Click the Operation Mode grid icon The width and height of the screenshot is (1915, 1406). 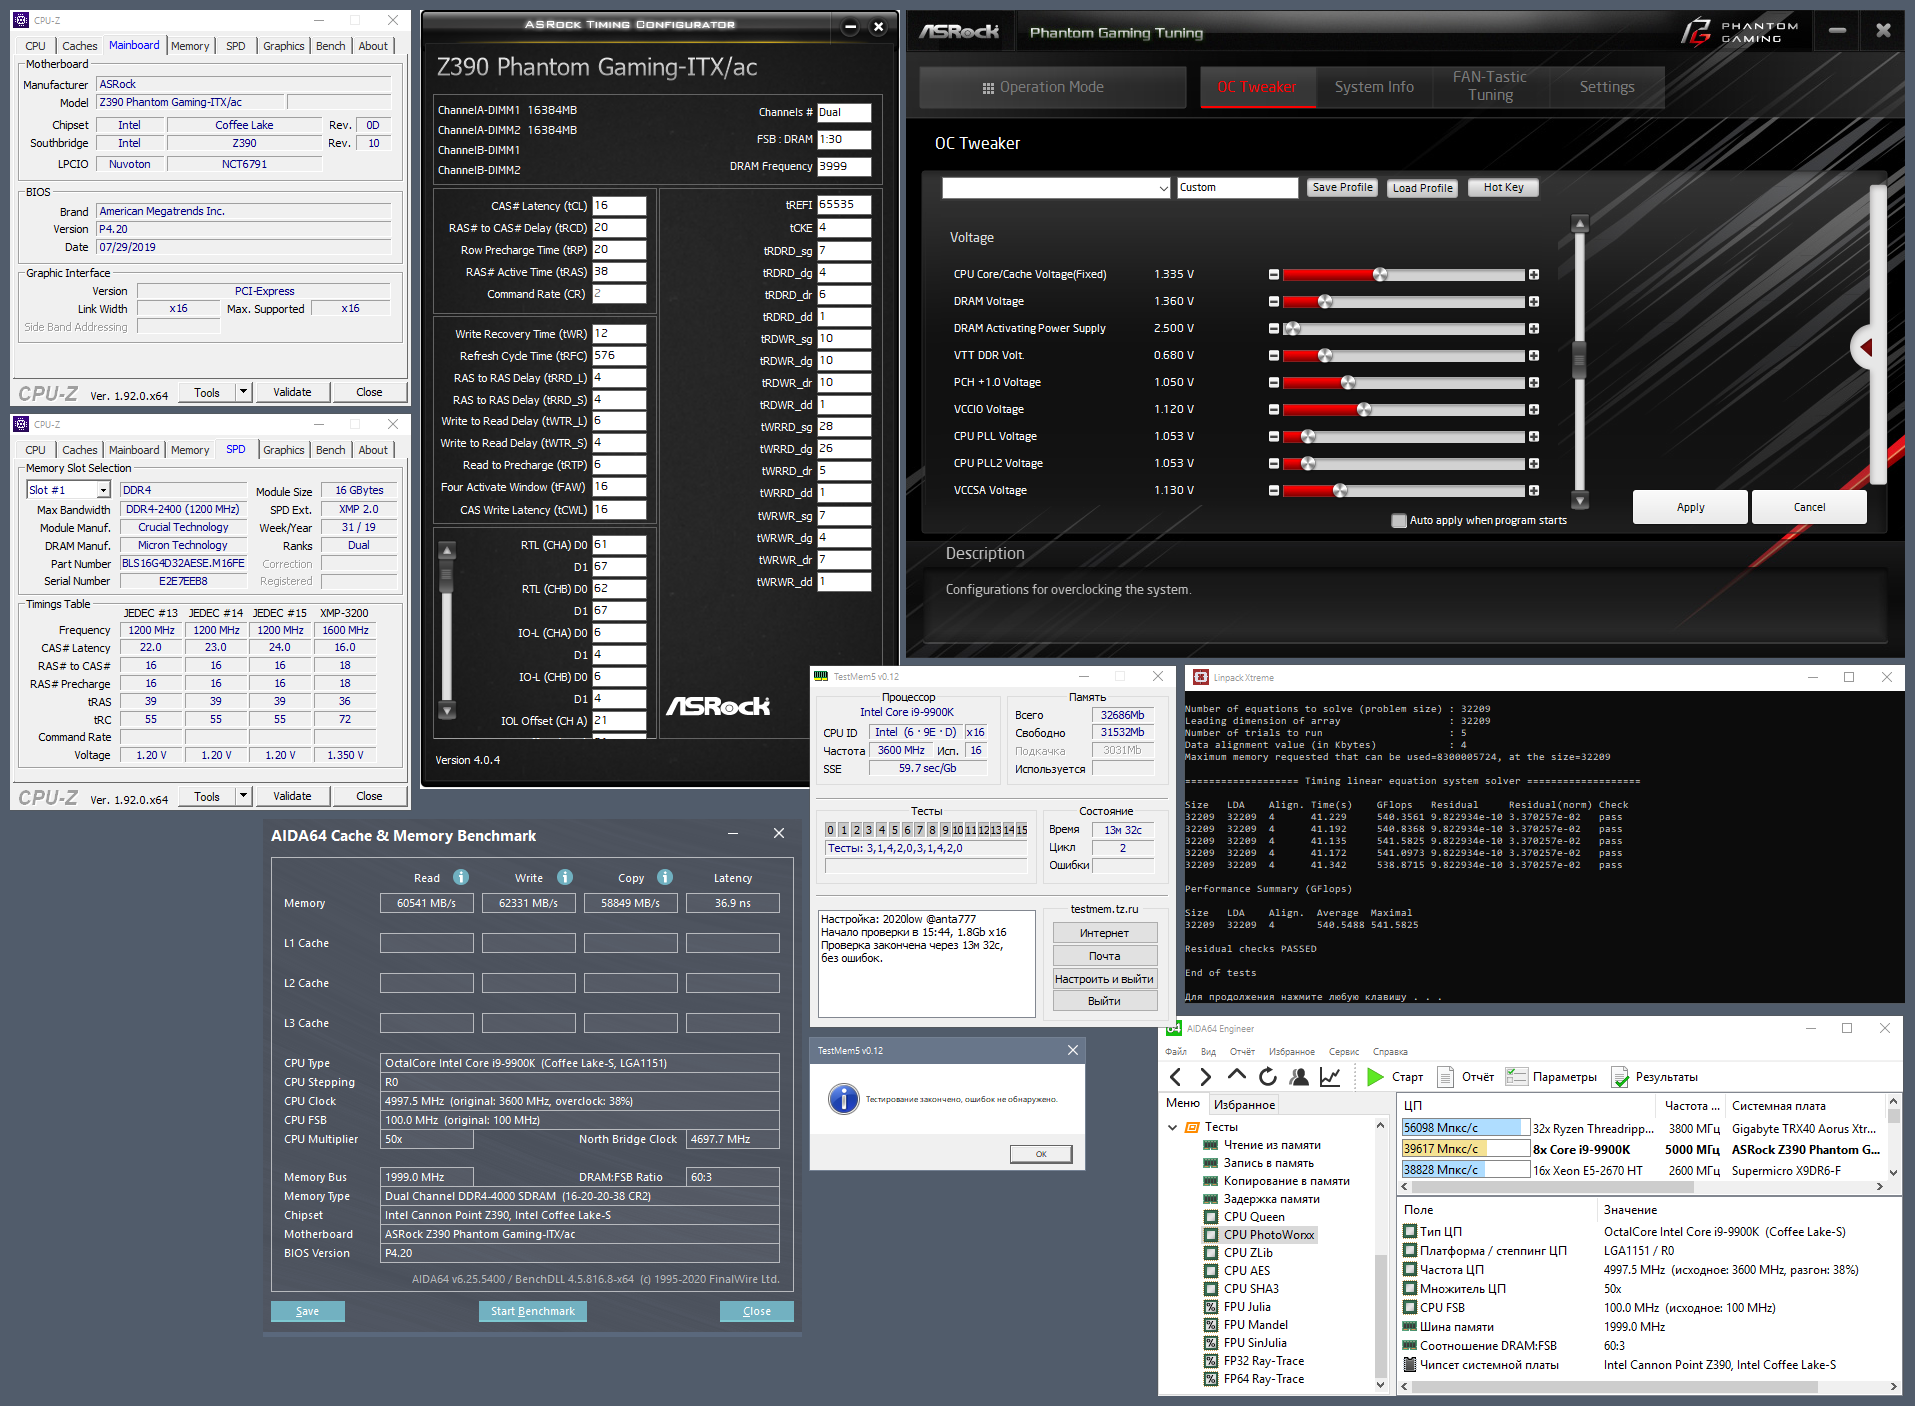coord(988,88)
